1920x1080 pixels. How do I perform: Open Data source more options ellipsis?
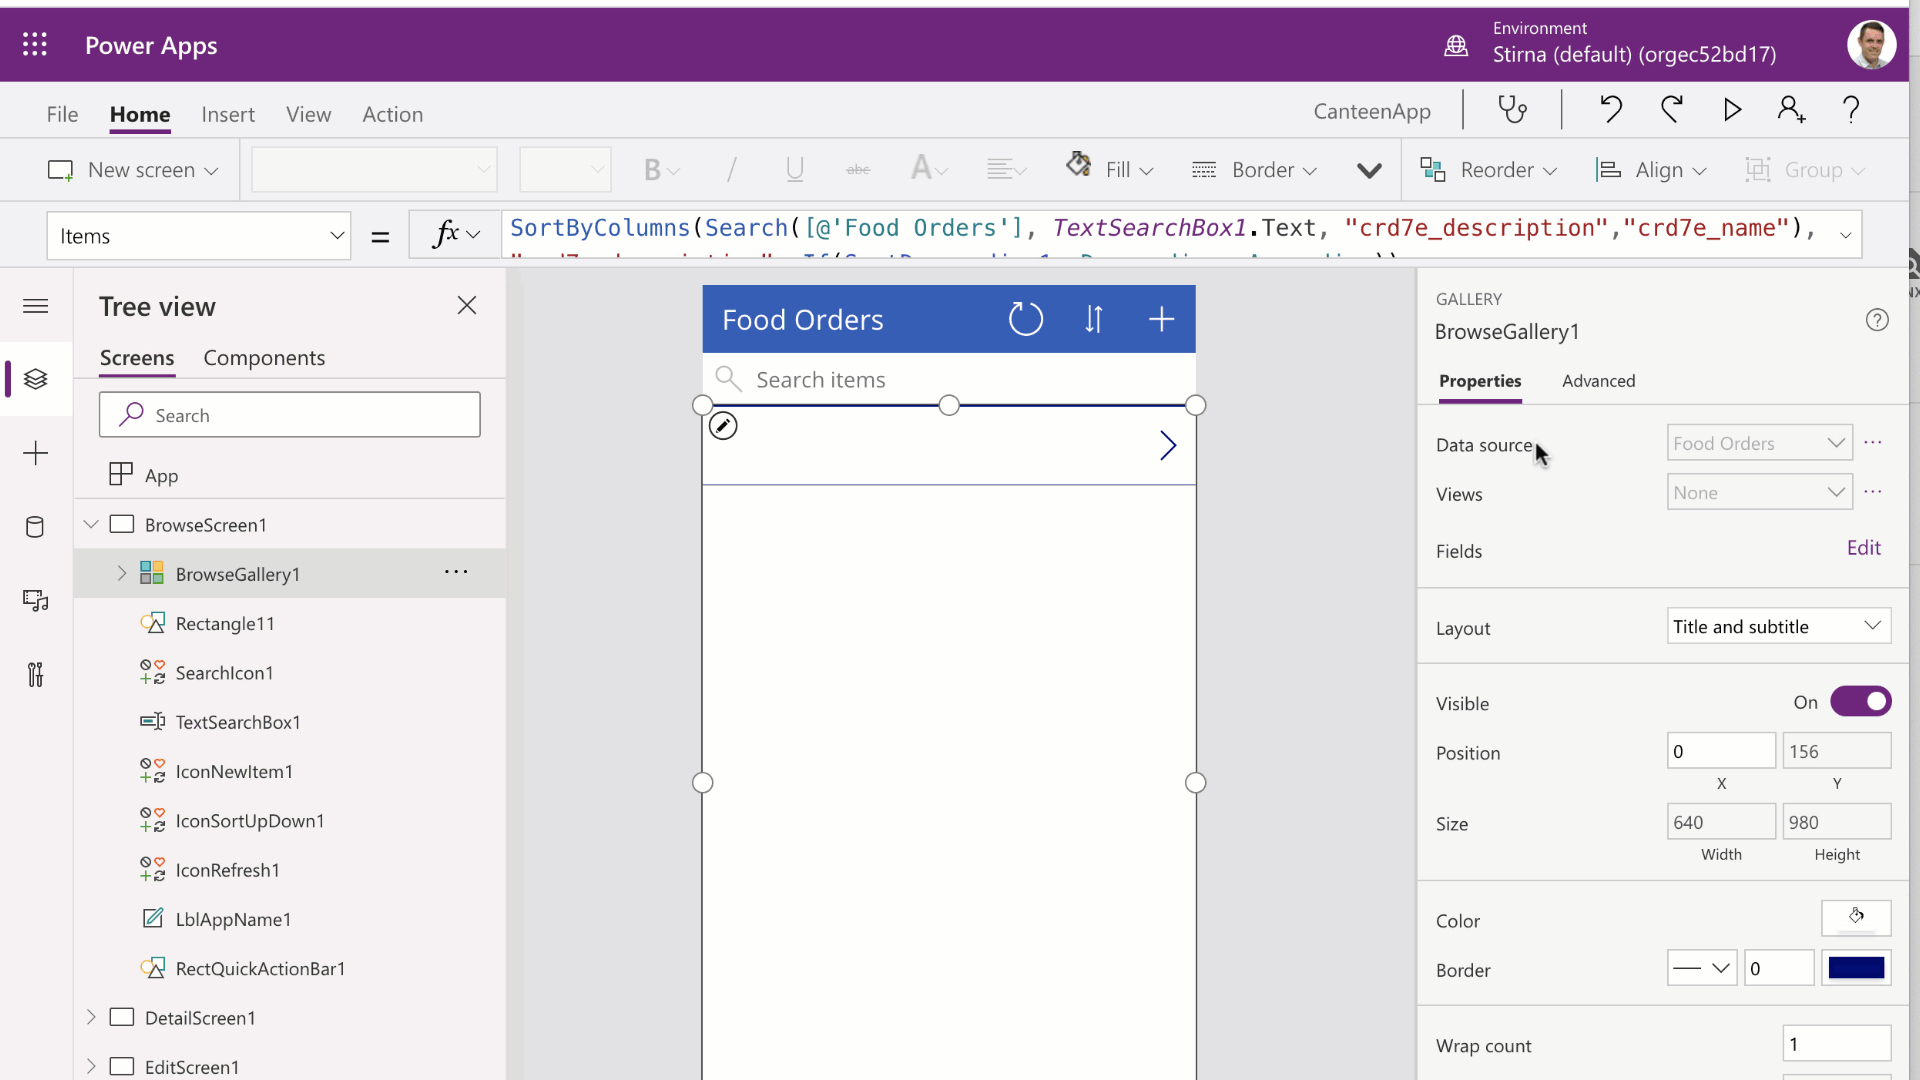1873,442
